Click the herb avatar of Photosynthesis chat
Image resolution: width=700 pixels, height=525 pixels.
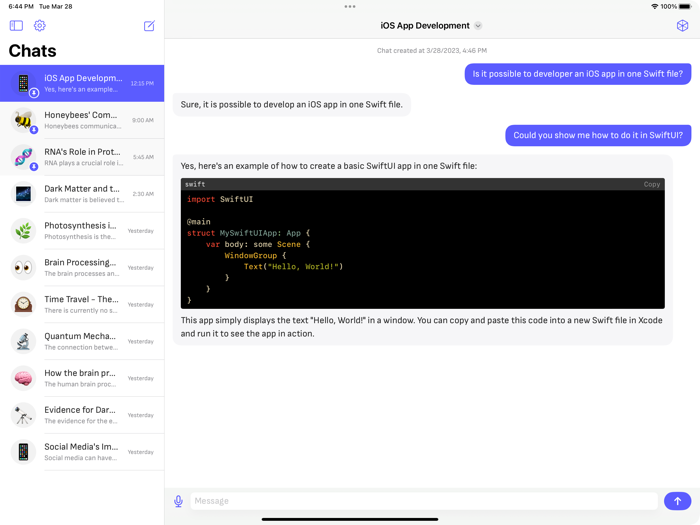[x=23, y=231]
